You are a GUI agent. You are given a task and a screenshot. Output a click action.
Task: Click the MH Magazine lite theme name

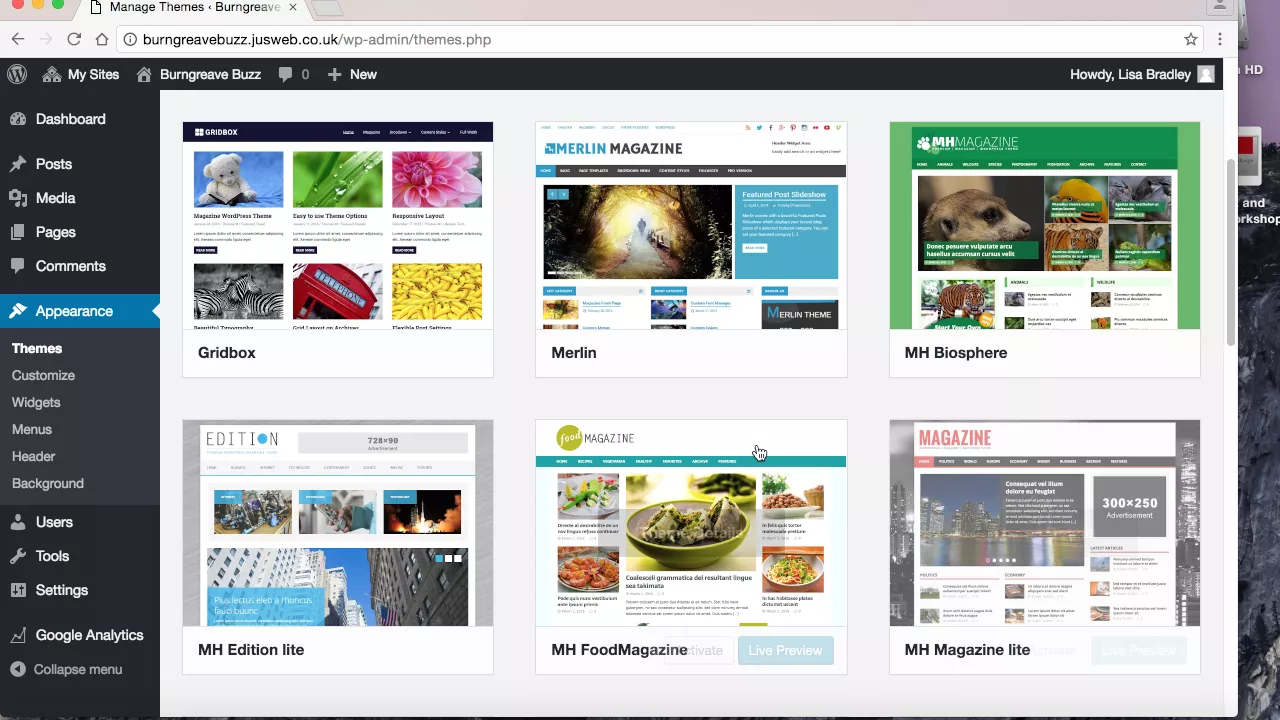[x=967, y=650]
